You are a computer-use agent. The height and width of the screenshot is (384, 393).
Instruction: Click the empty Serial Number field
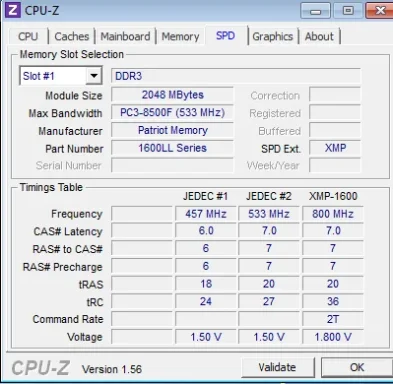(x=172, y=165)
